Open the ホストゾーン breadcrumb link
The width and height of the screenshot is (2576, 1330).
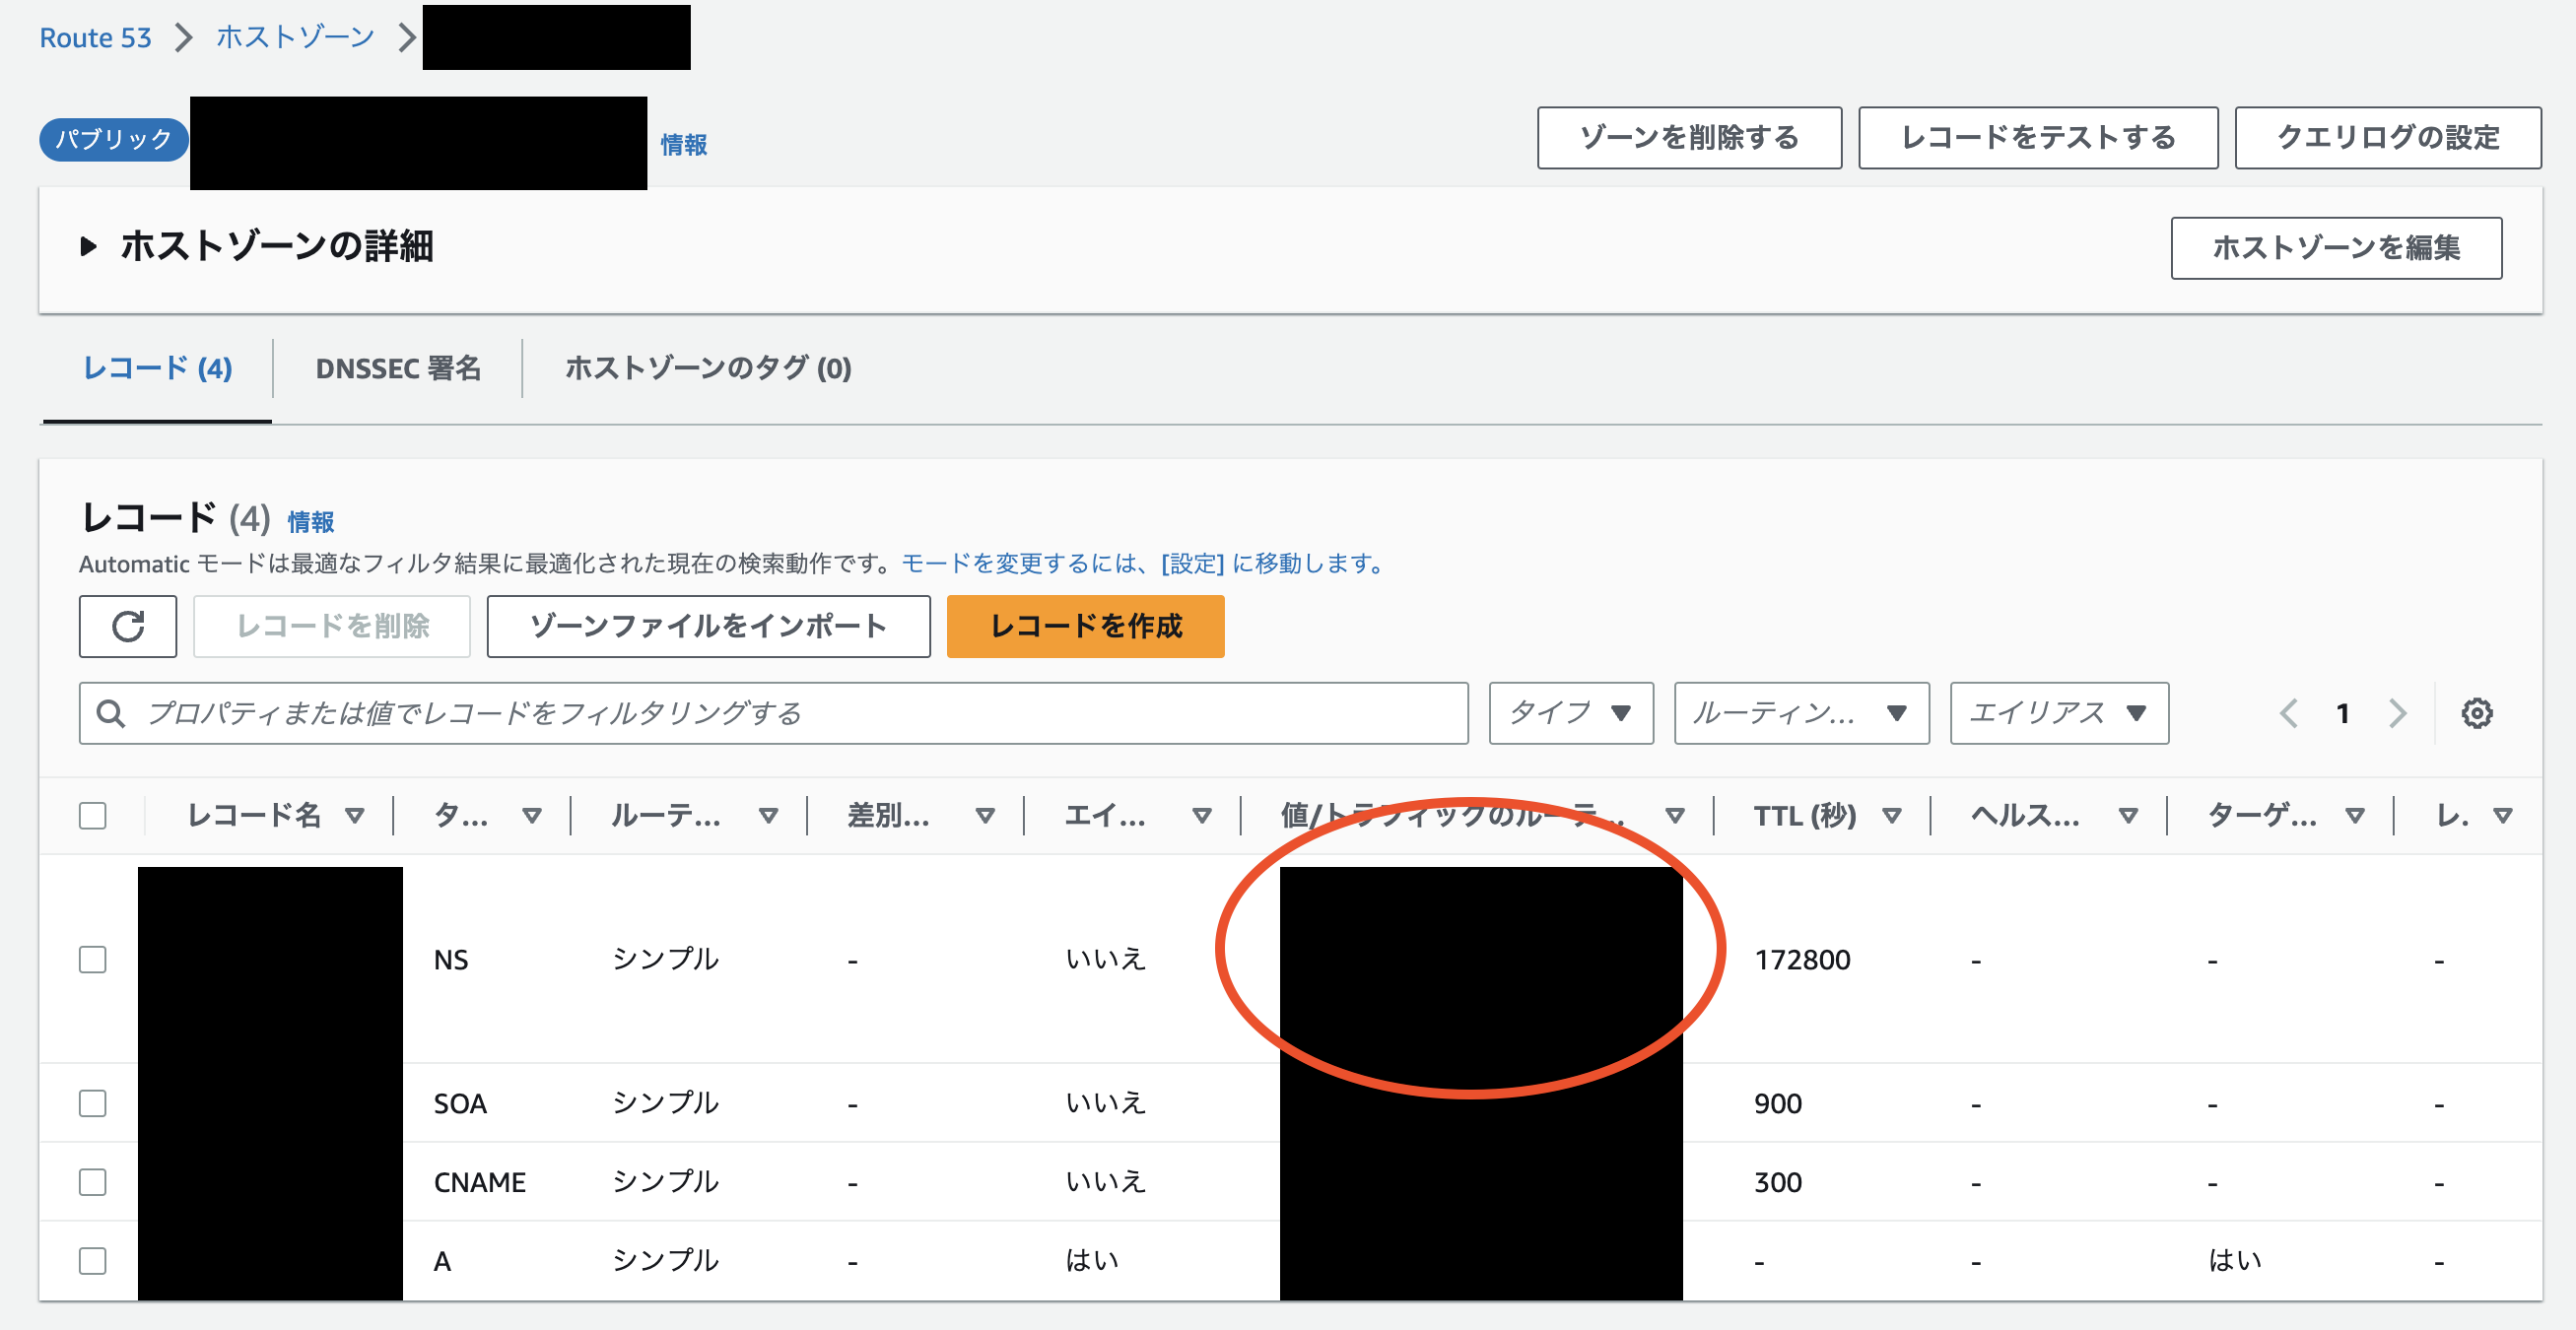(292, 36)
